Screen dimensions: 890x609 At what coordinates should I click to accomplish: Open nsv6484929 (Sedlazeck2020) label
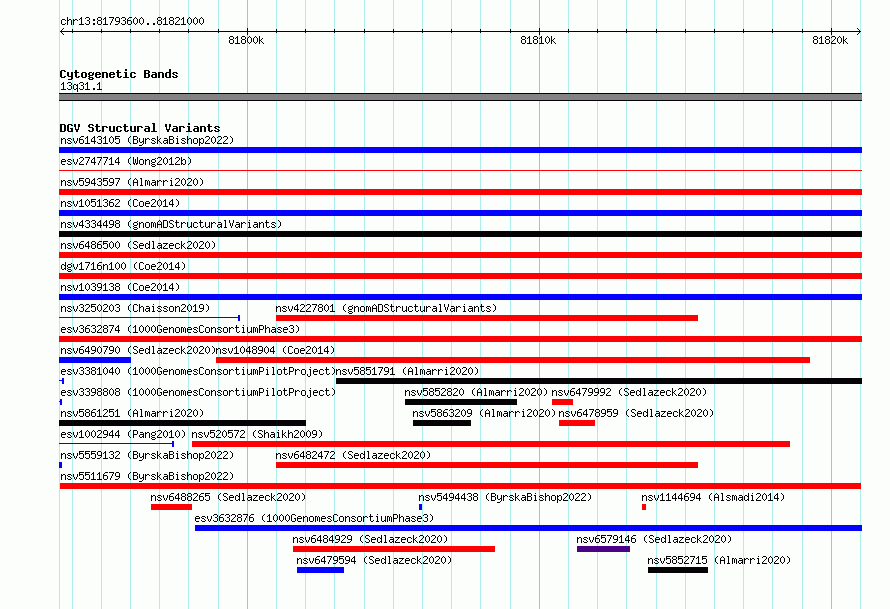tap(370, 539)
